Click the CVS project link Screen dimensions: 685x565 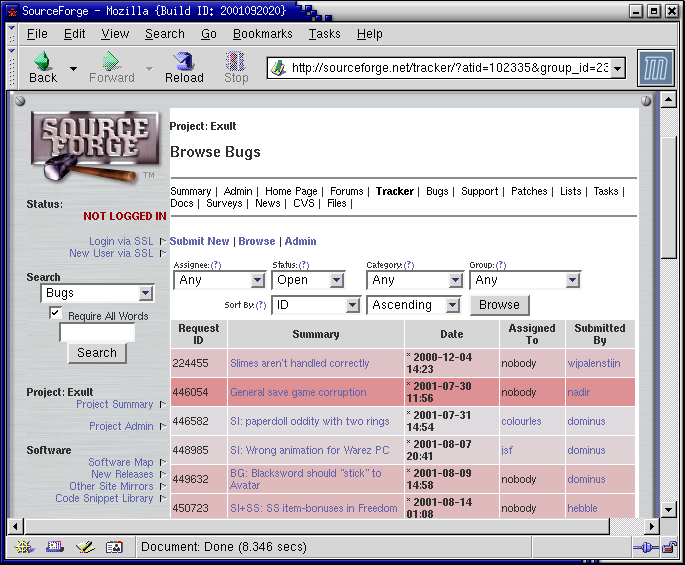304,204
